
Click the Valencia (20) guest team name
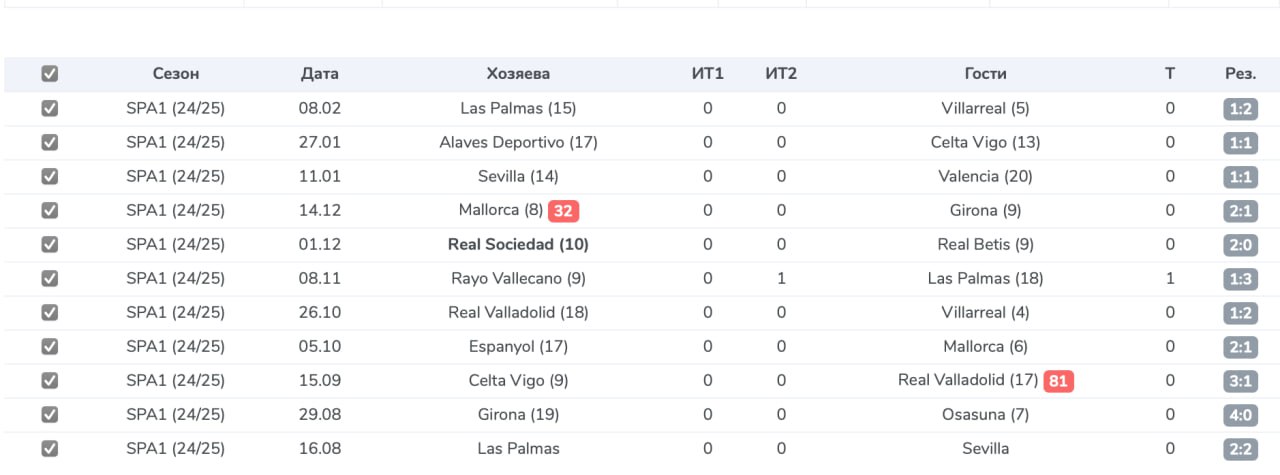pyautogui.click(x=986, y=177)
